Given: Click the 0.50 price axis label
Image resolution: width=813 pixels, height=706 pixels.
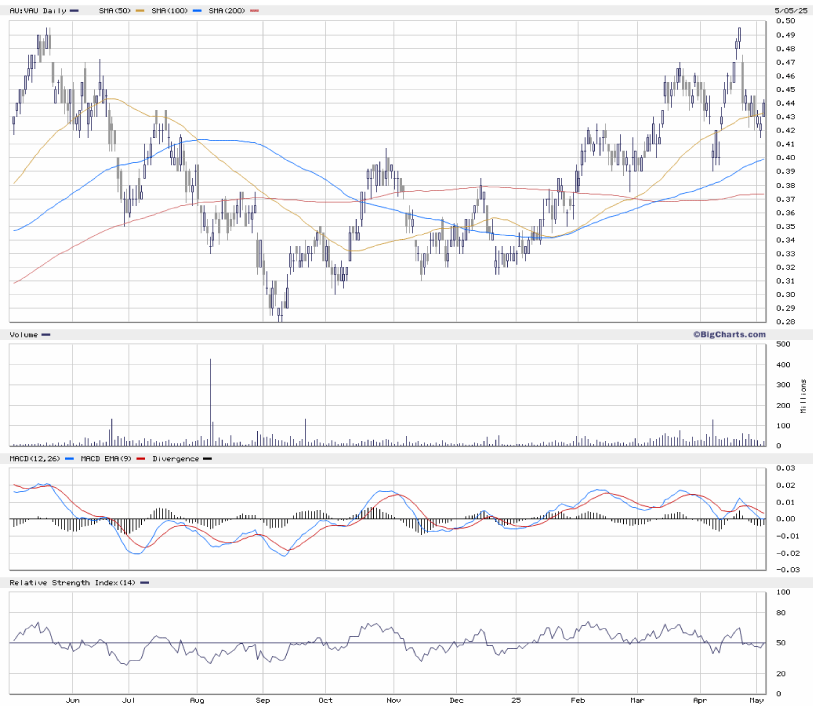Looking at the screenshot, I should [x=789, y=21].
